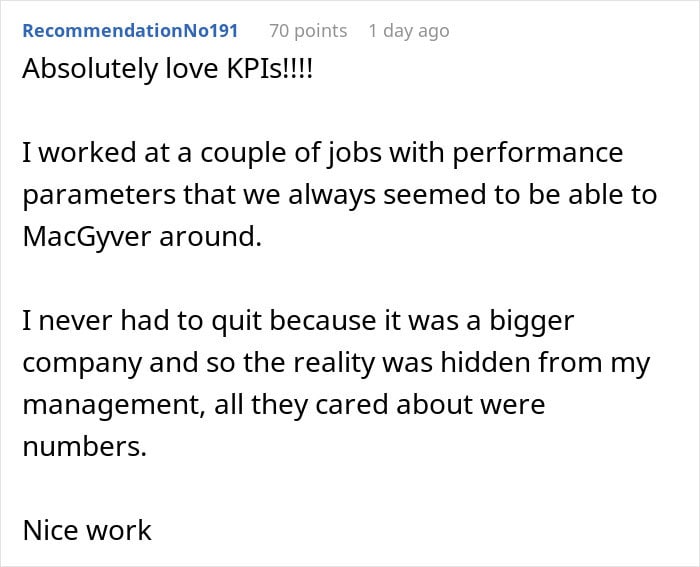Open the RecommendationNo191 user profile
This screenshot has width=700, height=567.
130,31
